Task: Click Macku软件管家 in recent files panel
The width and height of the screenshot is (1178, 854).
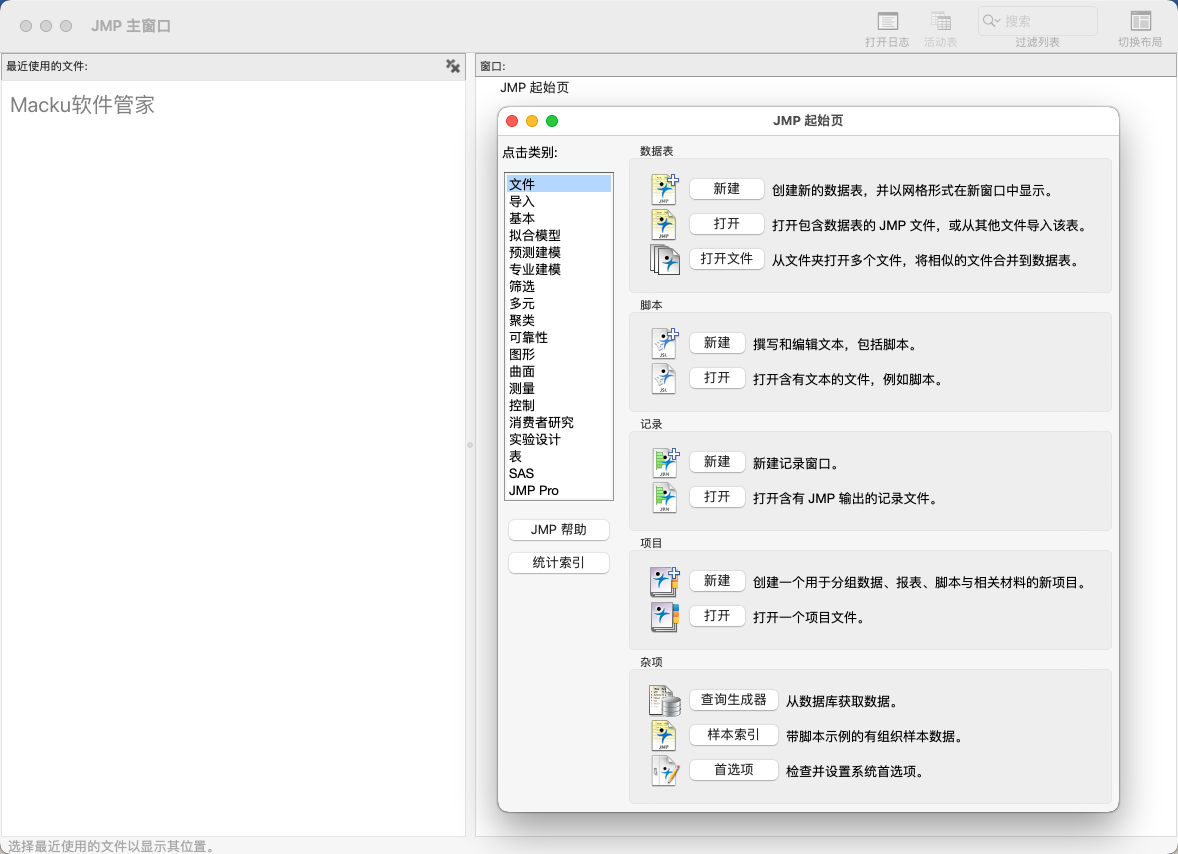Action: tap(83, 104)
